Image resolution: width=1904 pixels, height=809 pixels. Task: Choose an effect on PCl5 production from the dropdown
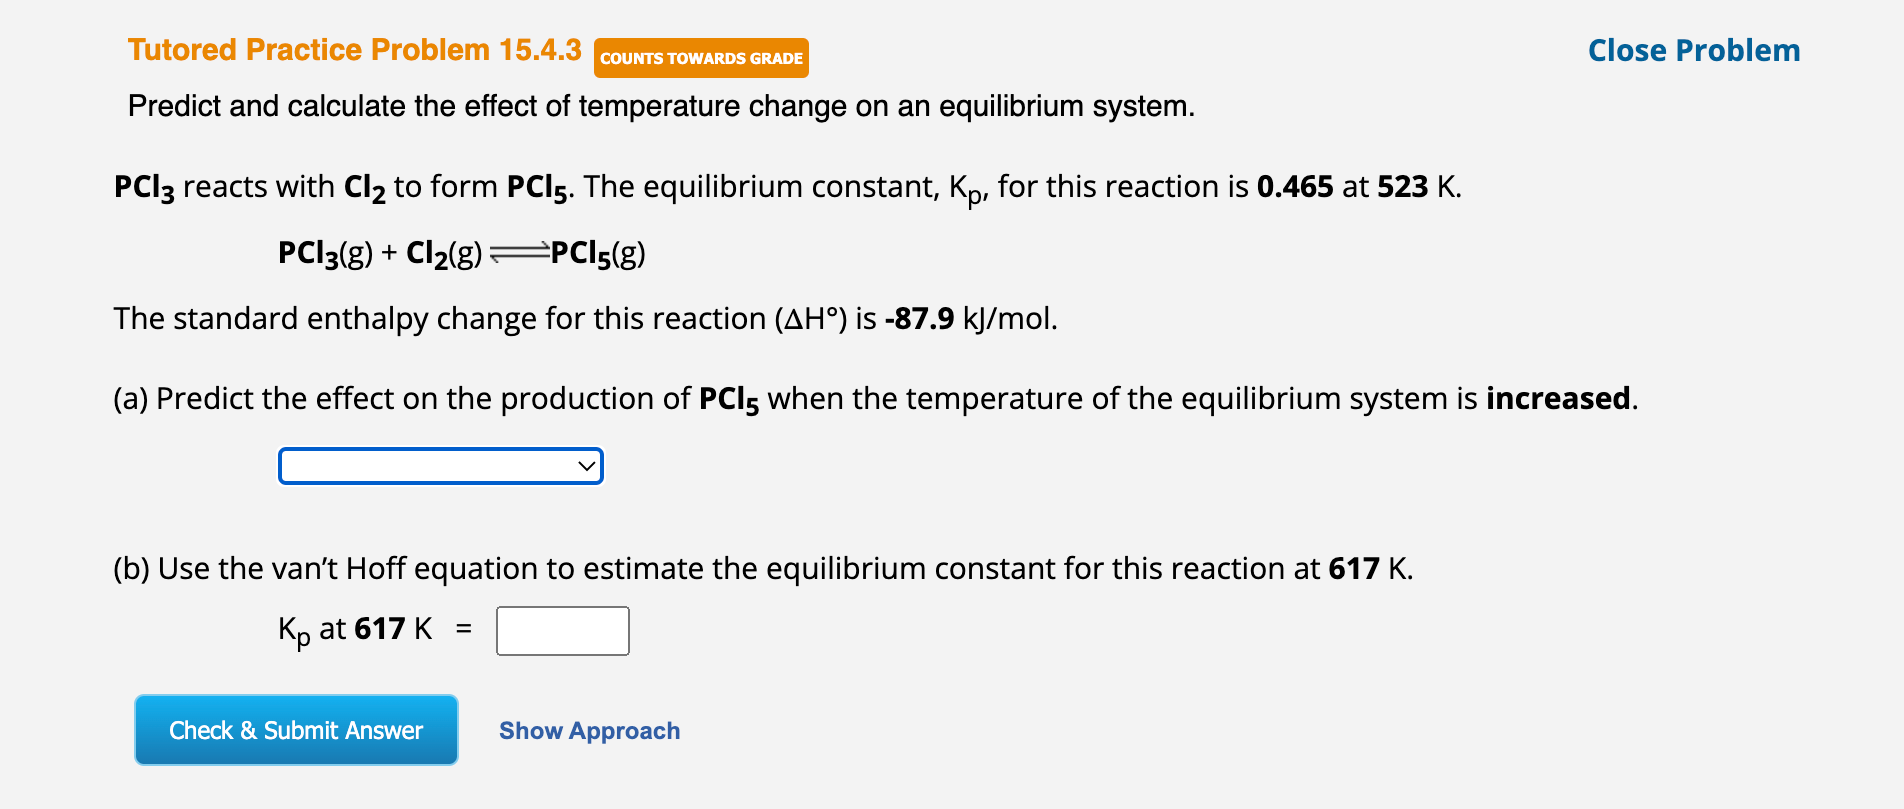[440, 465]
